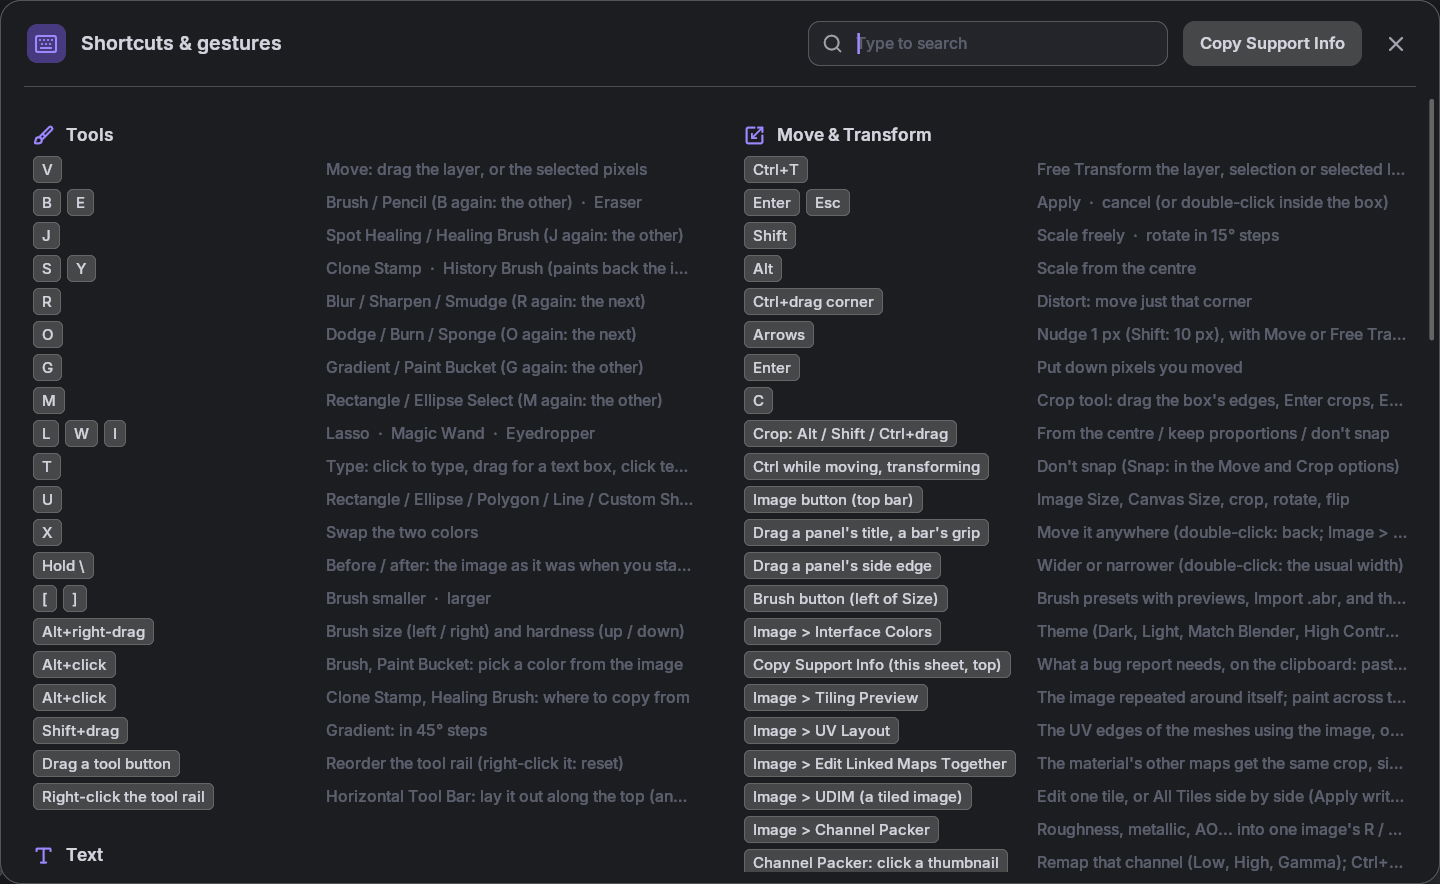Click Image > Edit Linked Maps Together entry
The height and width of the screenshot is (884, 1440).
click(880, 764)
